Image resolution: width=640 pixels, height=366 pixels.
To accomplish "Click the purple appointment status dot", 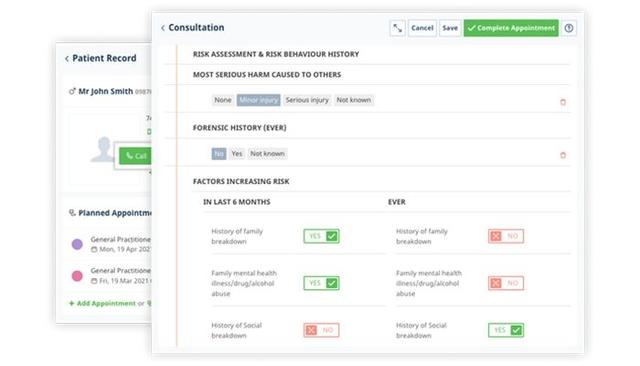I will click(77, 244).
